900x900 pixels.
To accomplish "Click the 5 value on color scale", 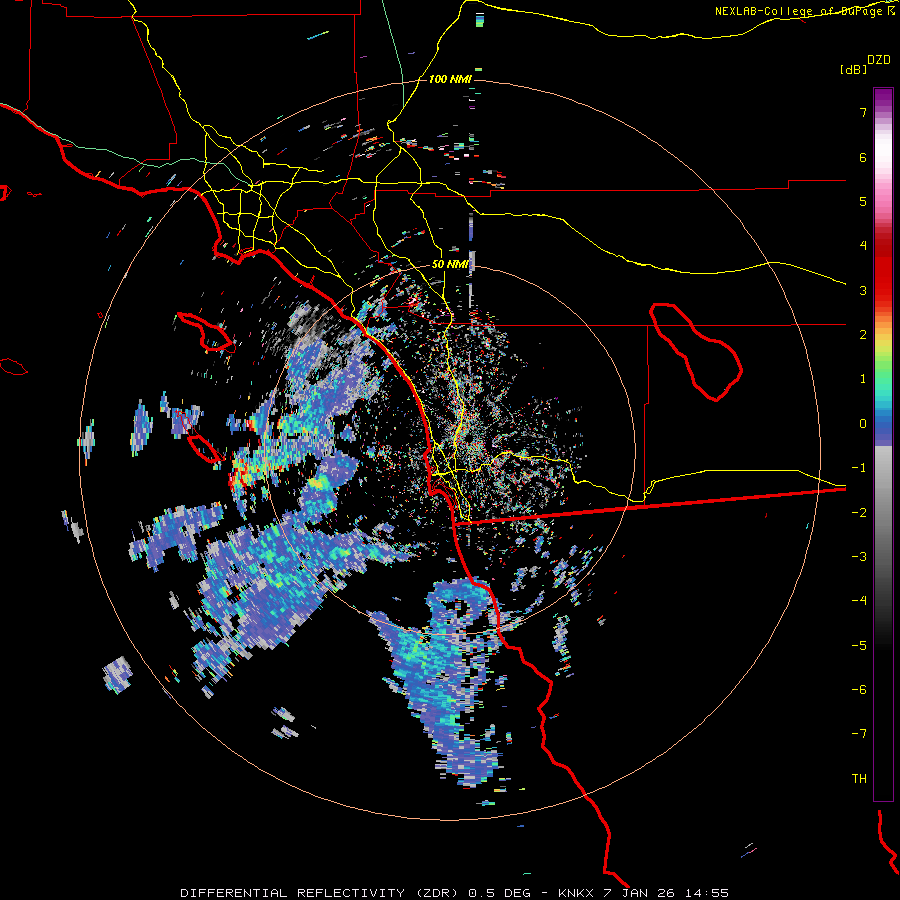I will (x=863, y=201).
